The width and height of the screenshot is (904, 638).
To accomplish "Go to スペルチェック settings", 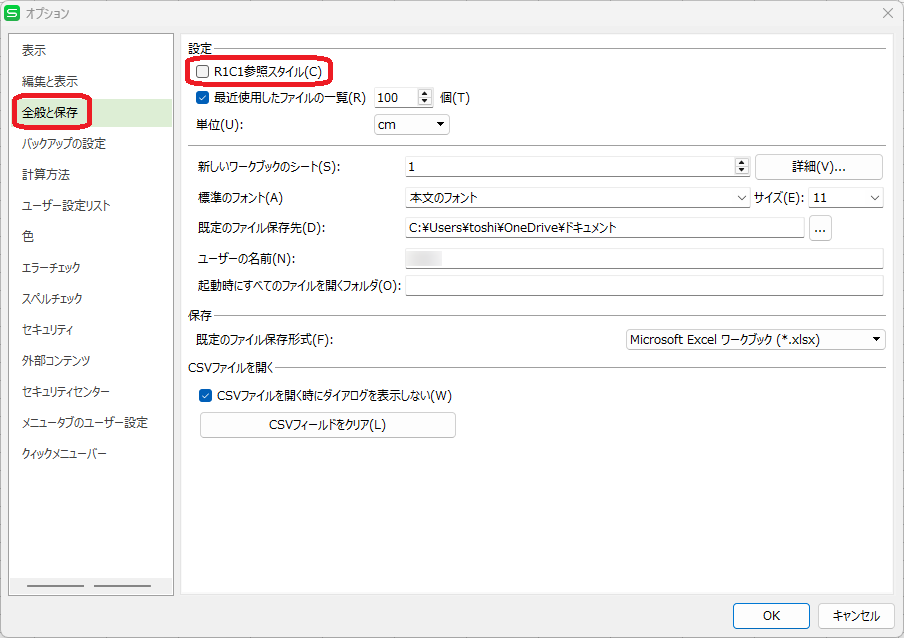I will 52,299.
